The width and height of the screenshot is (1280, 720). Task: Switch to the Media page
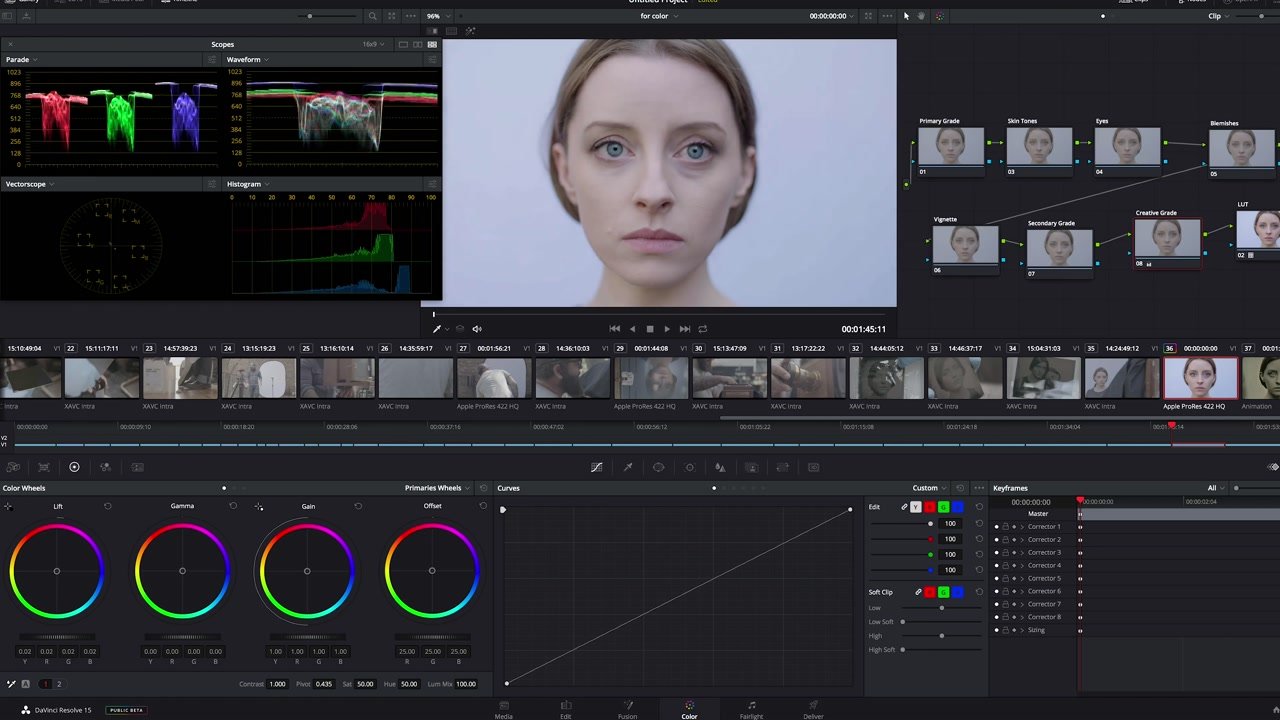(504, 710)
